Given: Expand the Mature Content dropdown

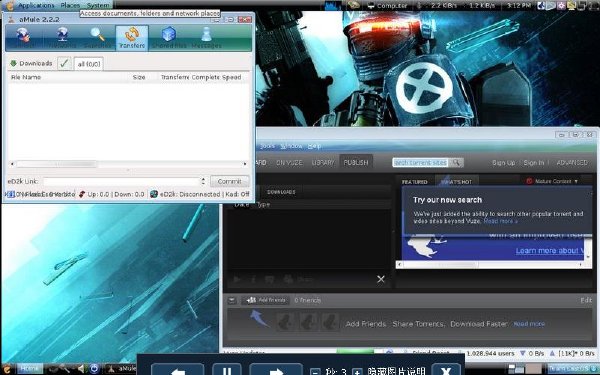Looking at the screenshot, I should coord(552,181).
